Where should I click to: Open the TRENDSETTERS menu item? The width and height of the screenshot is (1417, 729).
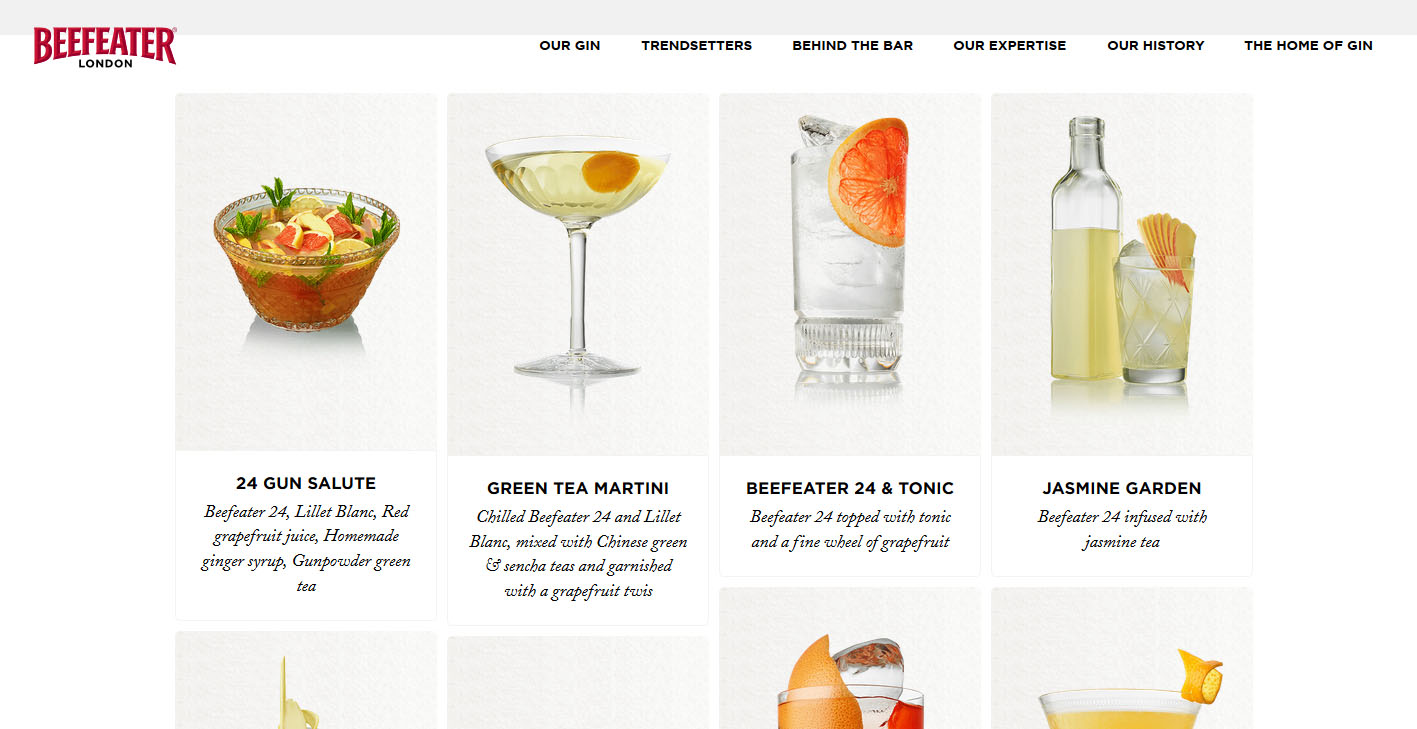[x=697, y=45]
